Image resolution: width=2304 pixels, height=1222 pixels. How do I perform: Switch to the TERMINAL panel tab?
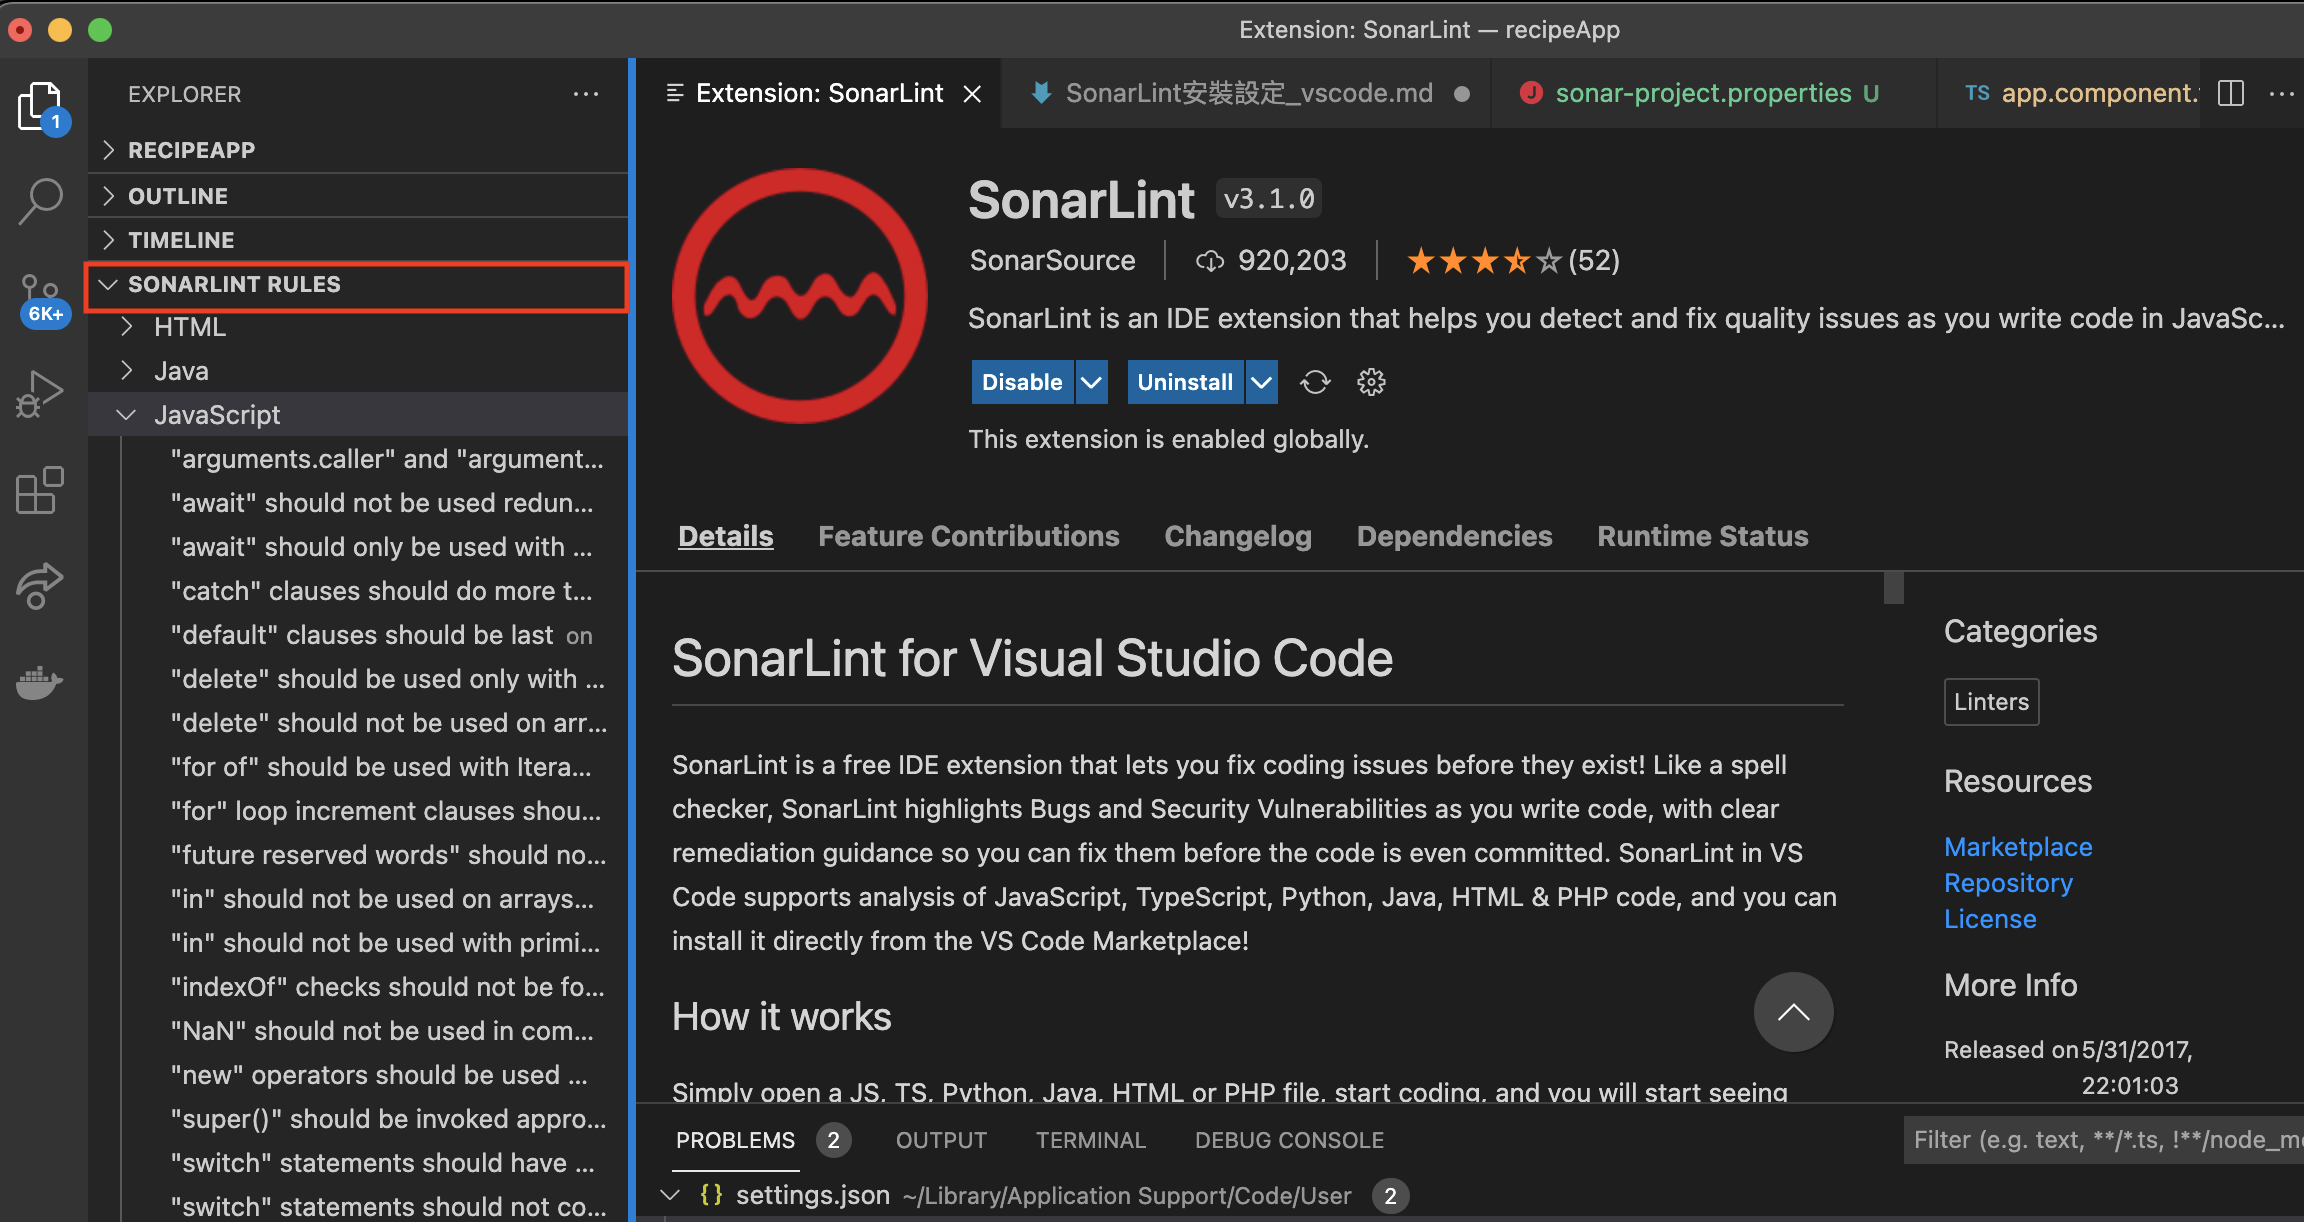point(1091,1140)
